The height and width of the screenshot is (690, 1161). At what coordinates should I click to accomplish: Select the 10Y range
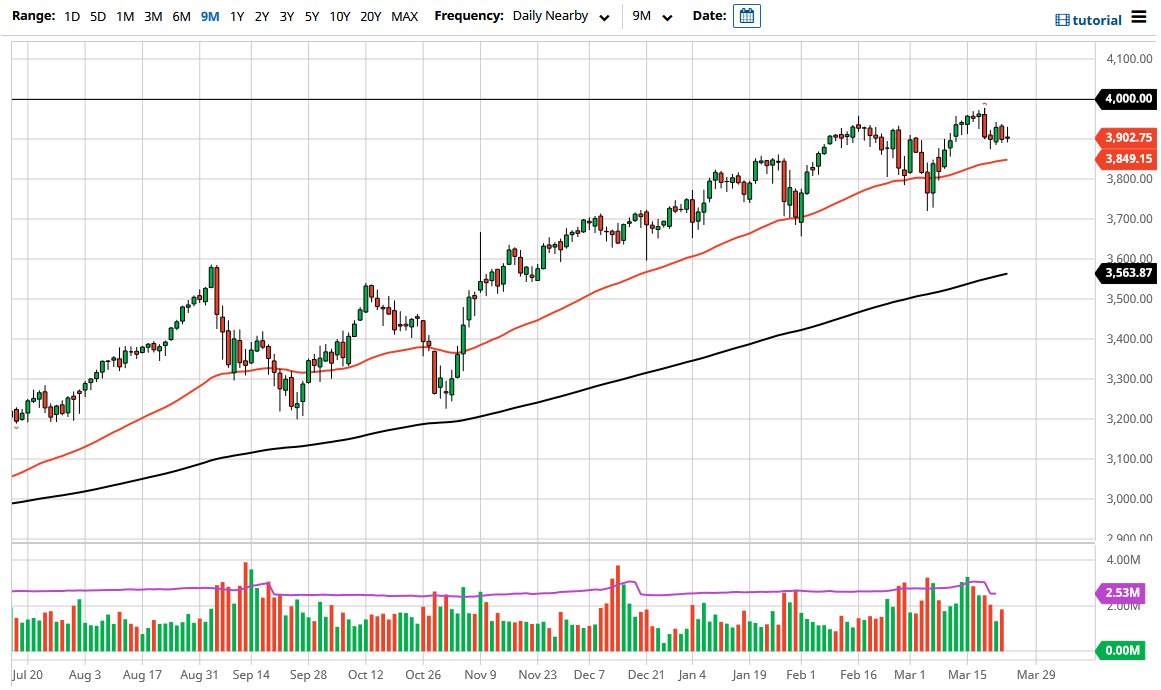(340, 16)
